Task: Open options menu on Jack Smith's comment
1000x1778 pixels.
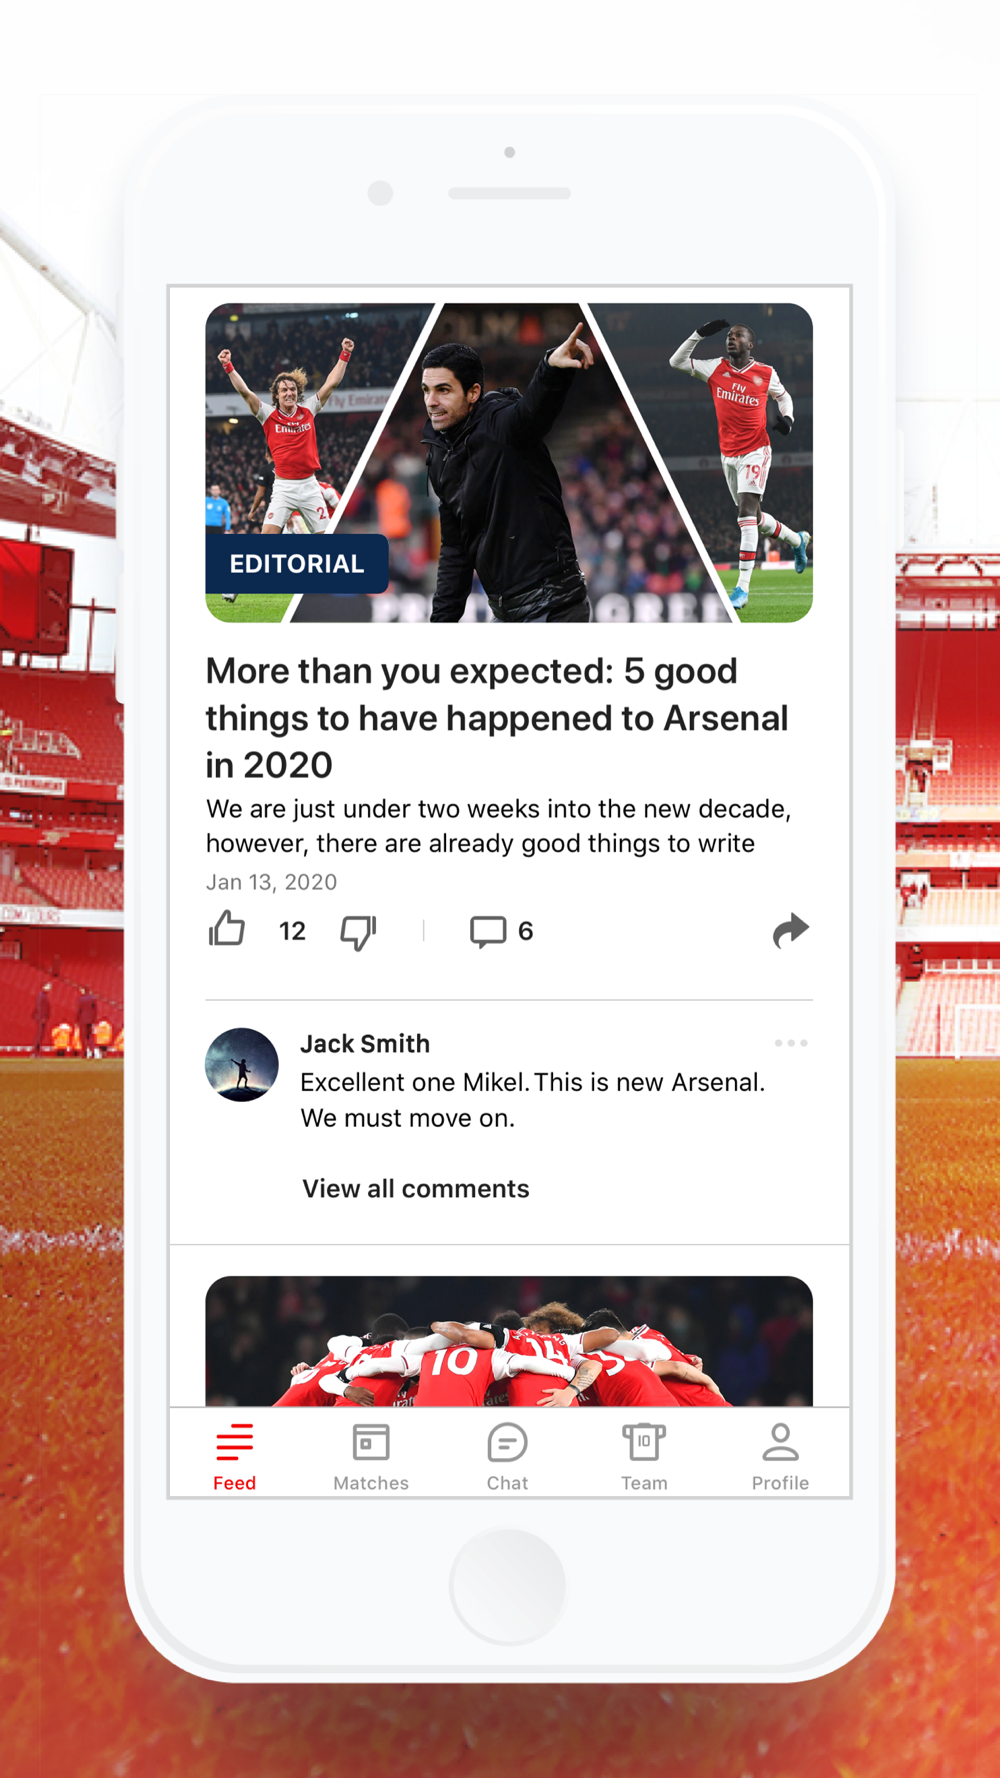Action: click(x=791, y=1043)
